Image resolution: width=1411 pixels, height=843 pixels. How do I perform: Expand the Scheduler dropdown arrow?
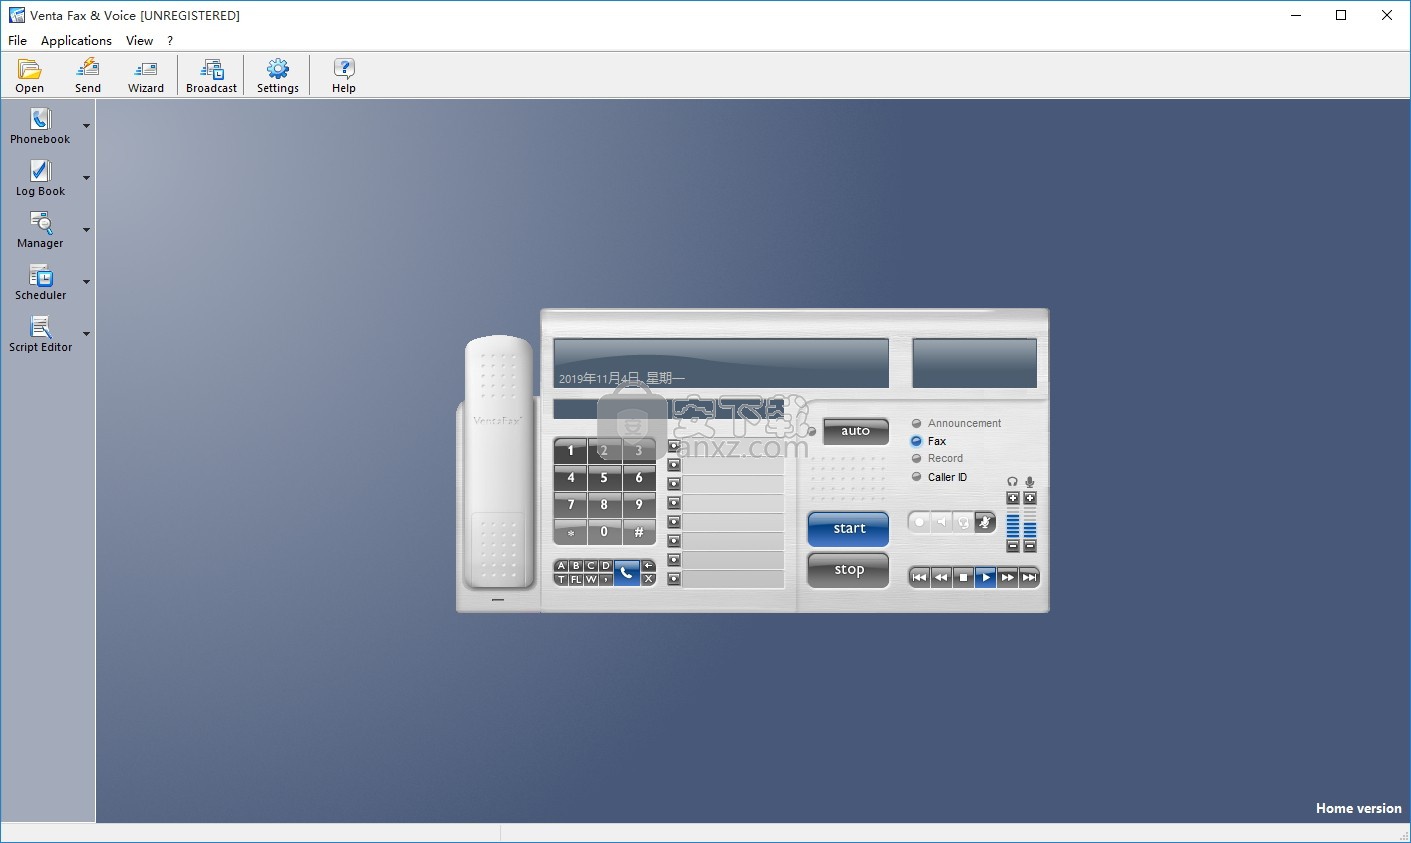pyautogui.click(x=86, y=282)
